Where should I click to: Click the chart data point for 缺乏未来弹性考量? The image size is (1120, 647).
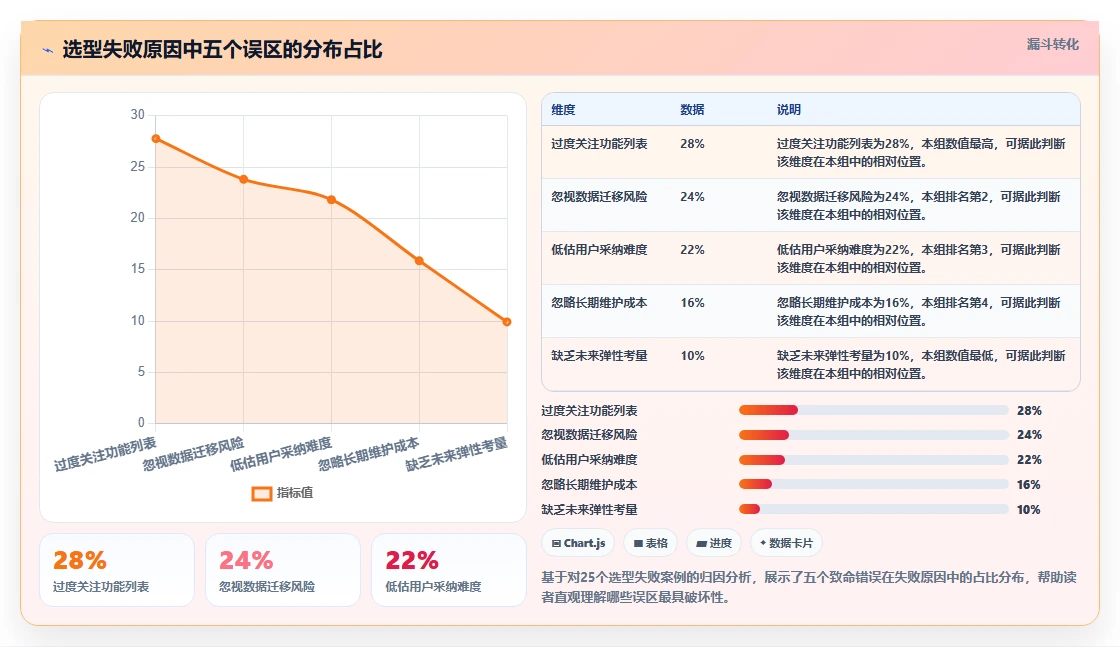[506, 322]
